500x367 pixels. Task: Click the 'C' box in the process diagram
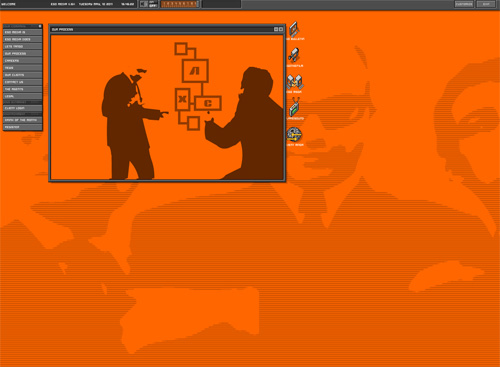(208, 103)
